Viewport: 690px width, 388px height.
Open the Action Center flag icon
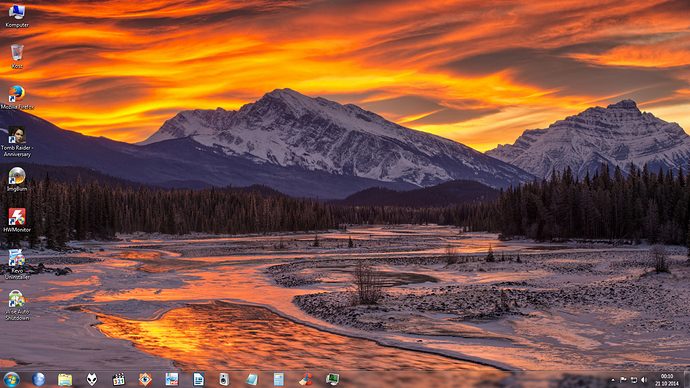pos(623,380)
